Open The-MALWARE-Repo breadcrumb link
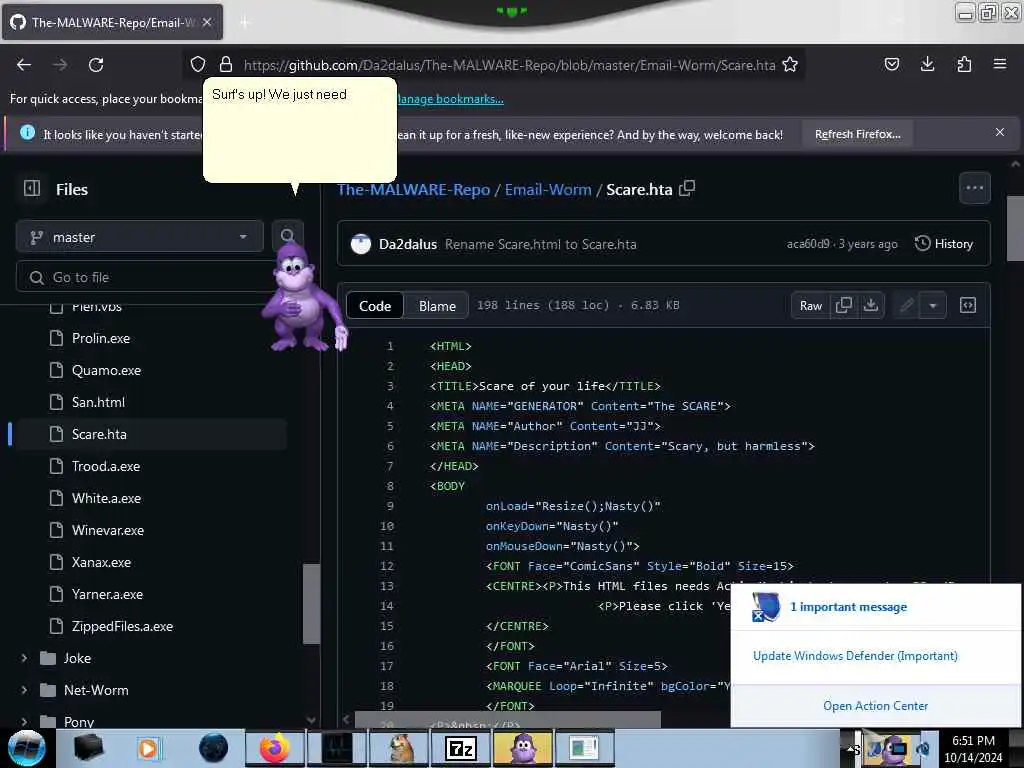Screen dimensions: 1024x768 pyautogui.click(x=413, y=189)
